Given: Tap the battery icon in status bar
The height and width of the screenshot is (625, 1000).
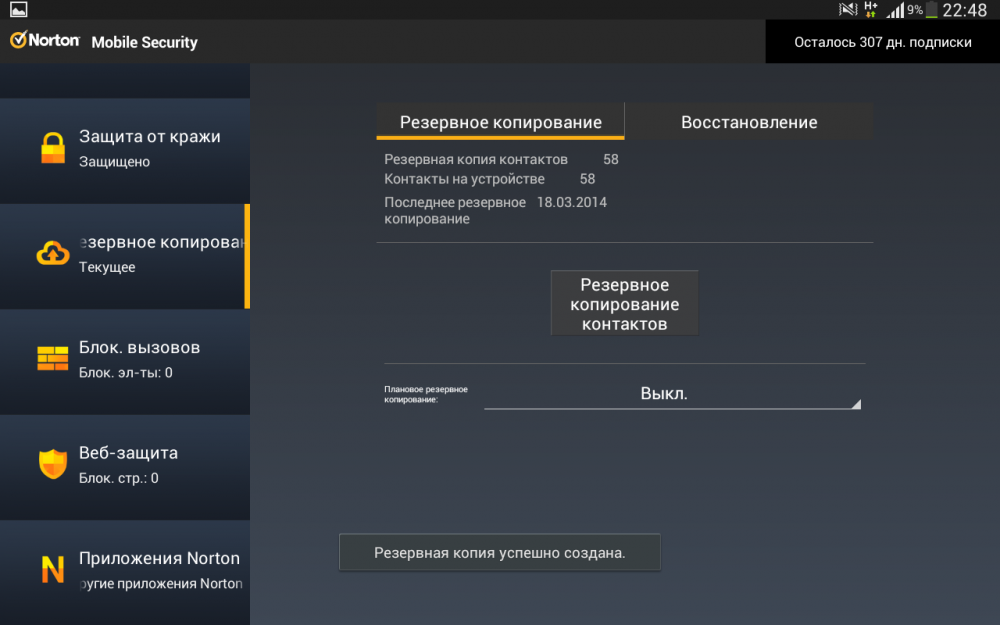Looking at the screenshot, I should pyautogui.click(x=932, y=10).
